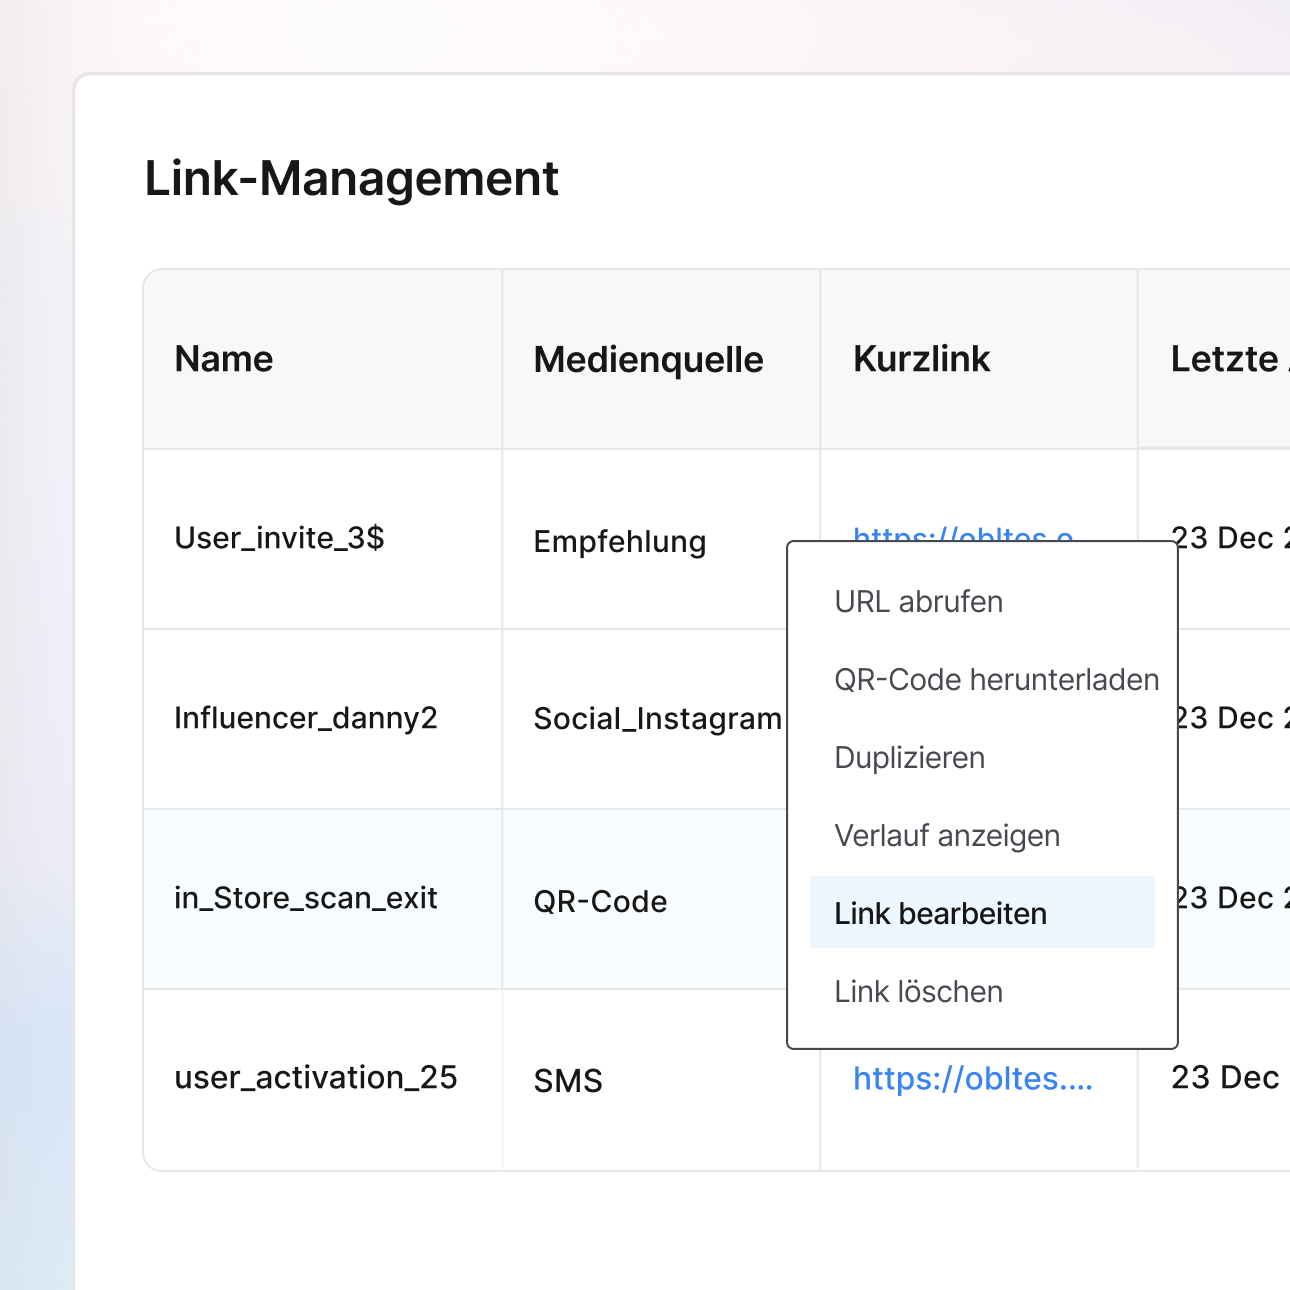The width and height of the screenshot is (1290, 1290).
Task: Click the 'SMS' media source cell
Action: click(568, 1081)
